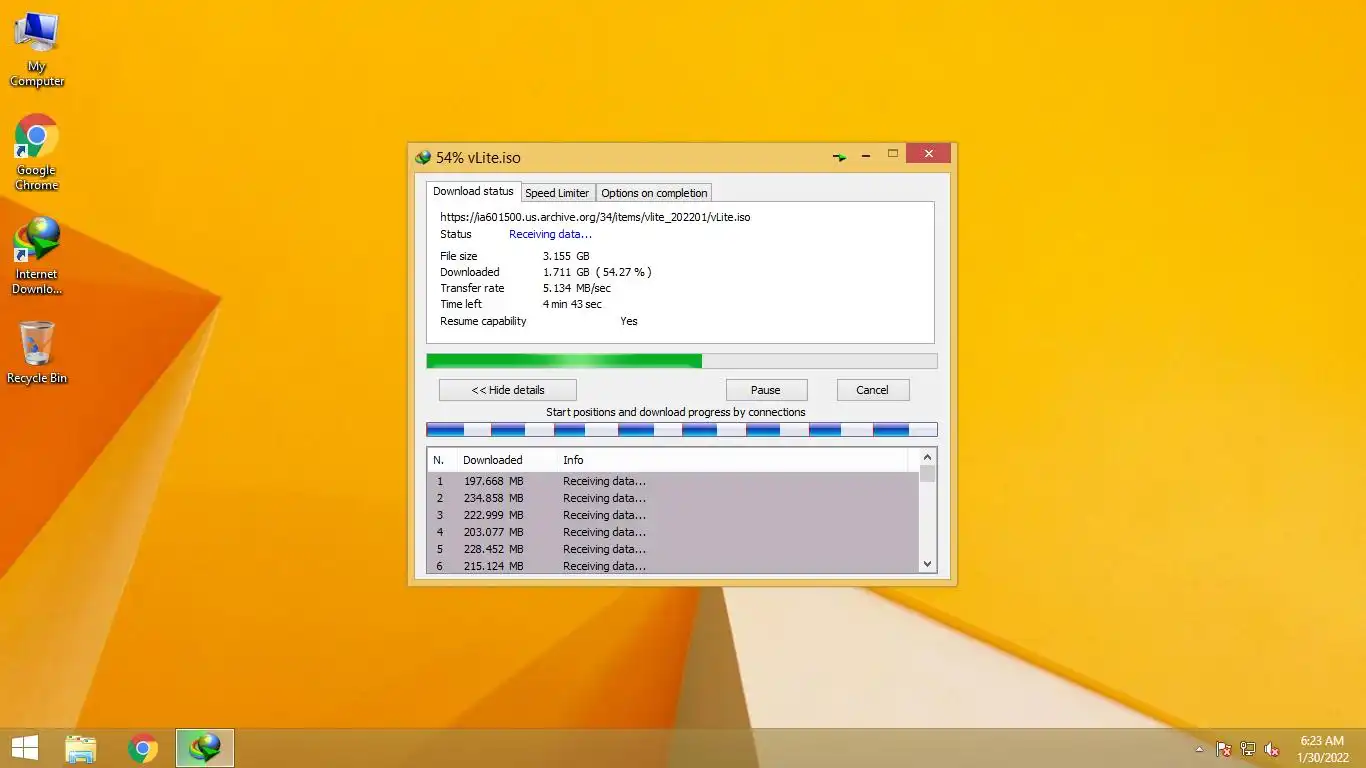Image resolution: width=1366 pixels, height=768 pixels.
Task: Click the IDM taskbar button
Action: coord(205,748)
